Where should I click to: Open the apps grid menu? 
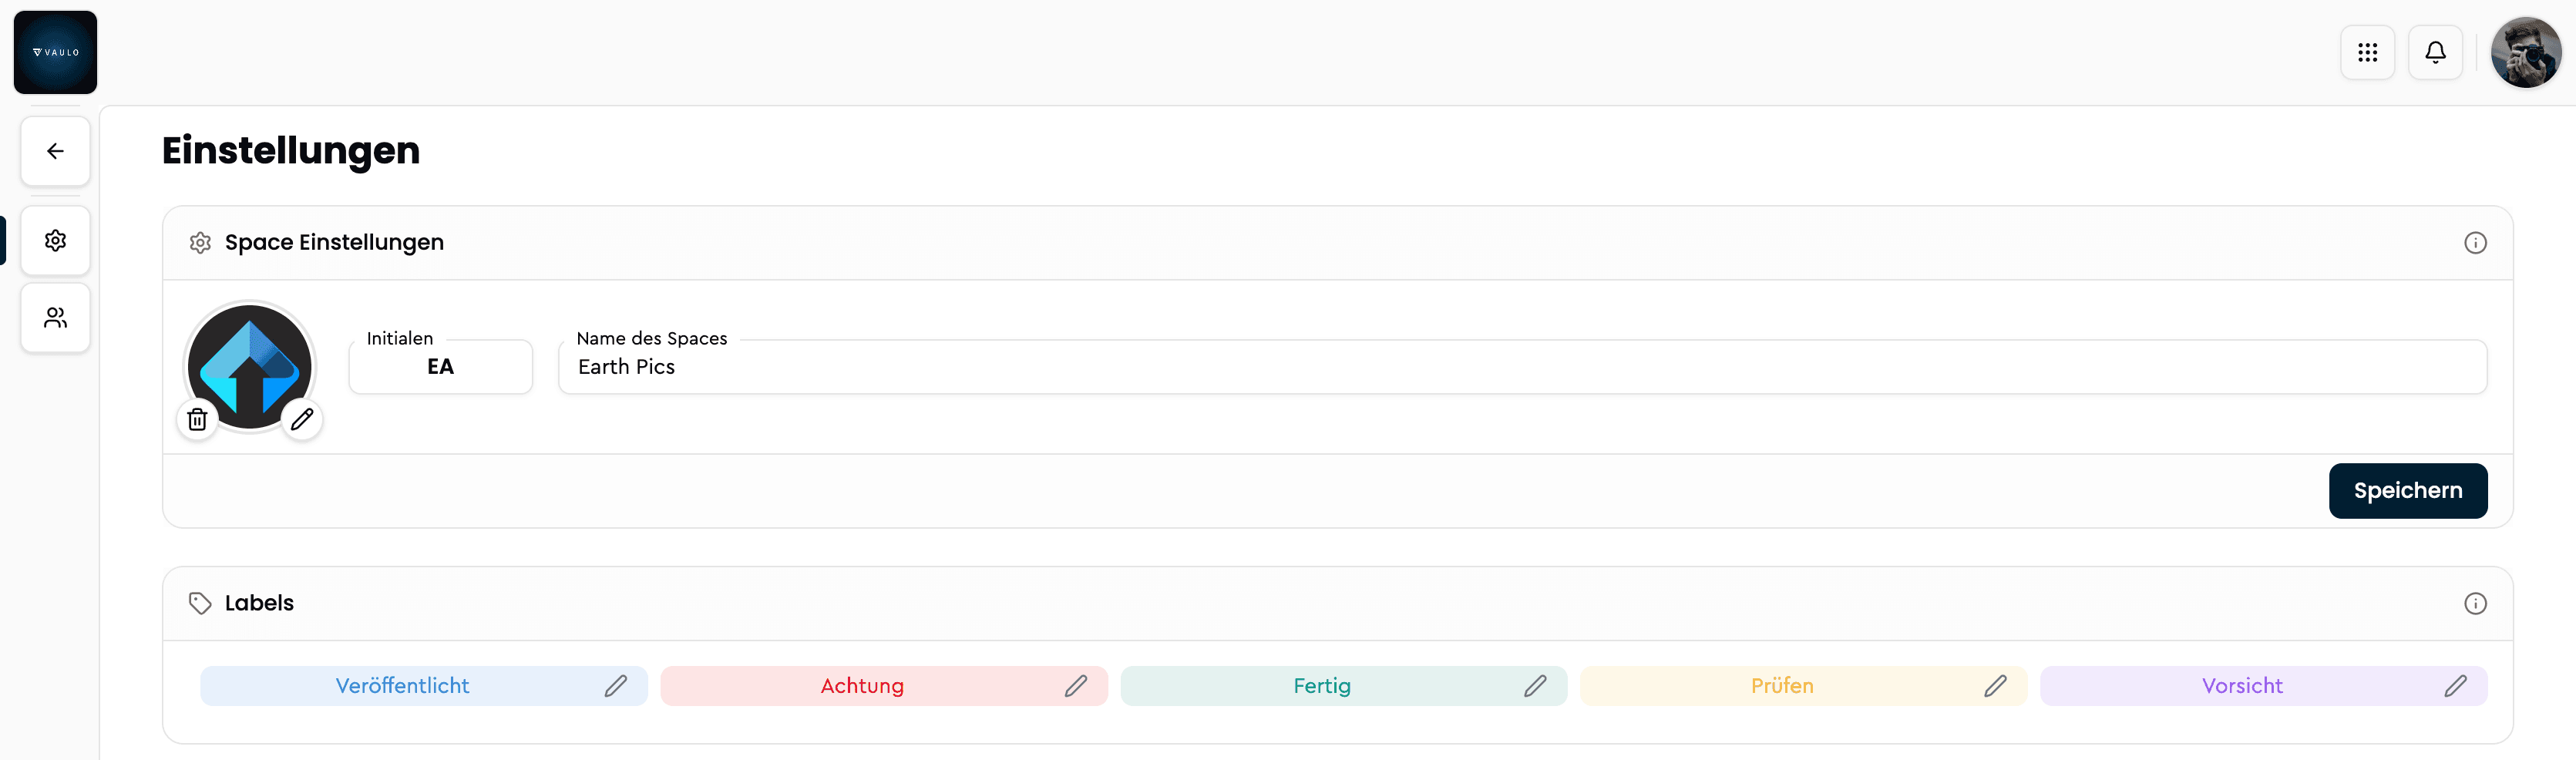(x=2367, y=52)
